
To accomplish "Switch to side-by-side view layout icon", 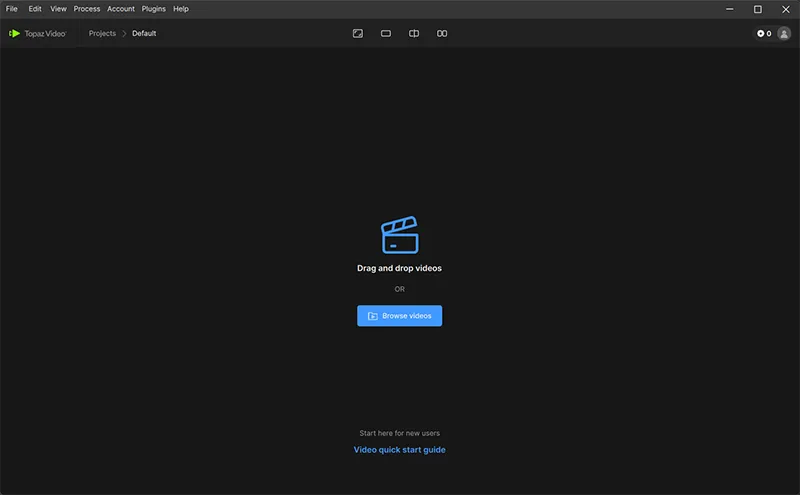I will click(442, 34).
